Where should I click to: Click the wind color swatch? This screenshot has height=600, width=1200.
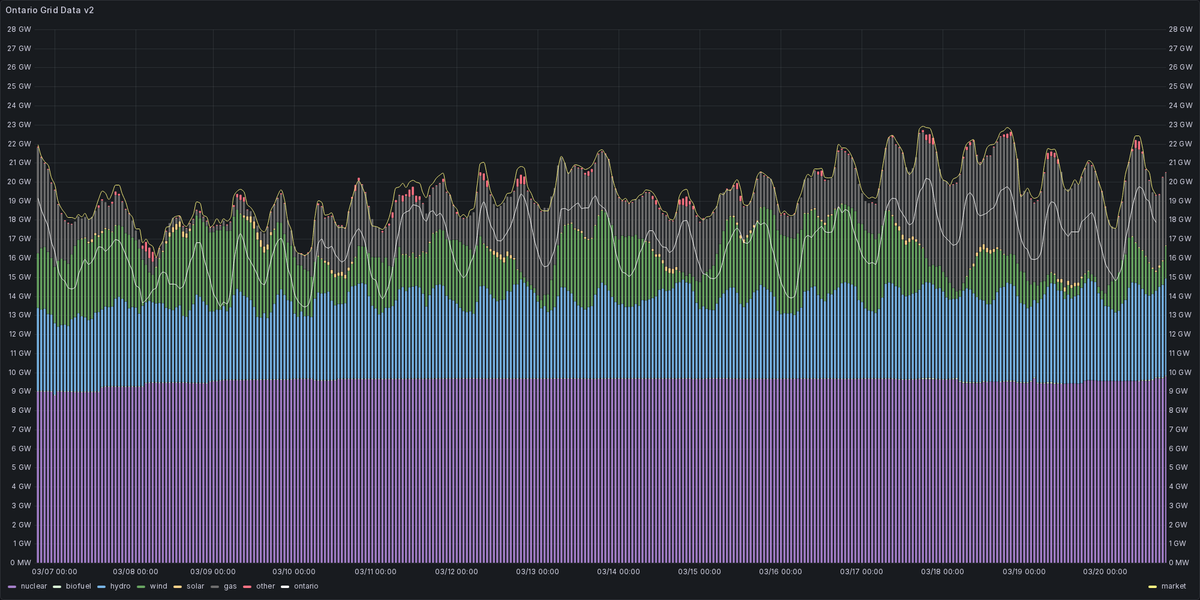[140, 587]
